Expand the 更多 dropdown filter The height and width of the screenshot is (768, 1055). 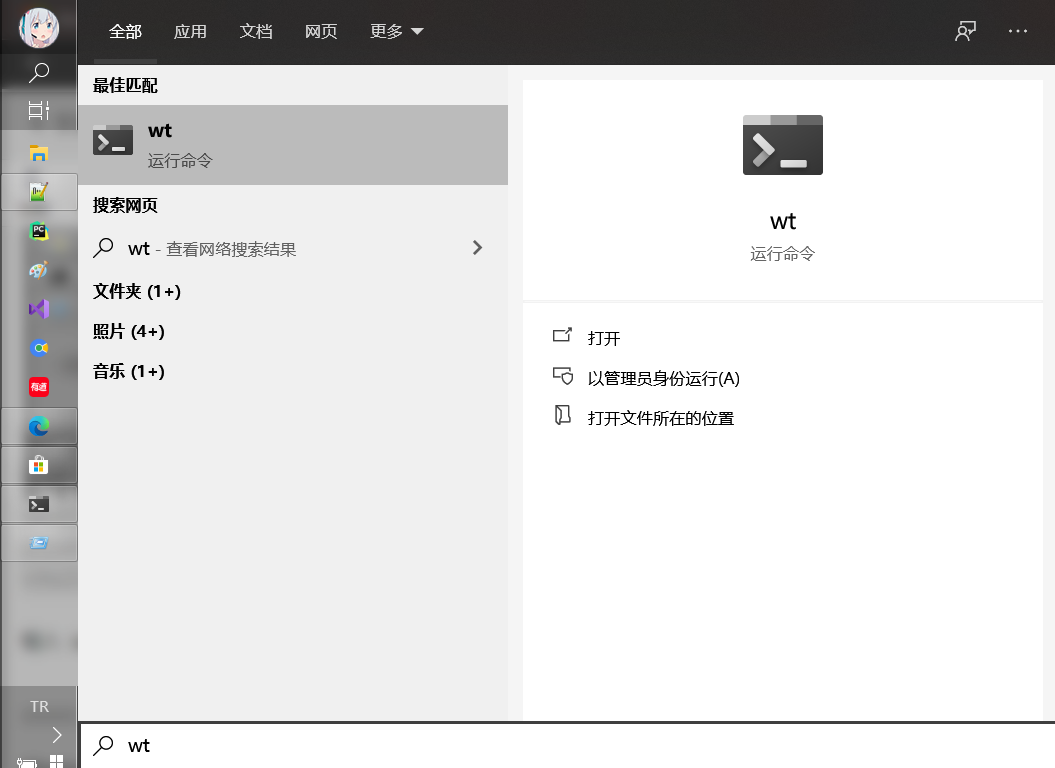pyautogui.click(x=396, y=31)
